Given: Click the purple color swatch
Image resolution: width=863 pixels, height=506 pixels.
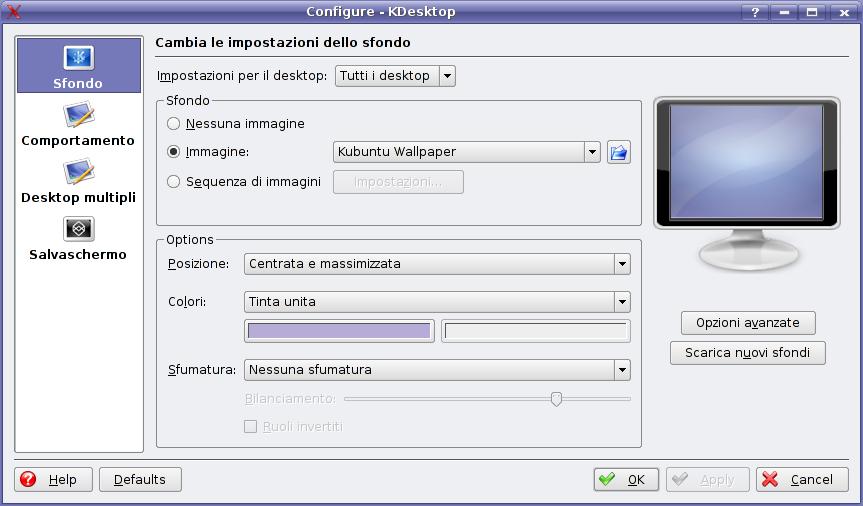Looking at the screenshot, I should (339, 331).
